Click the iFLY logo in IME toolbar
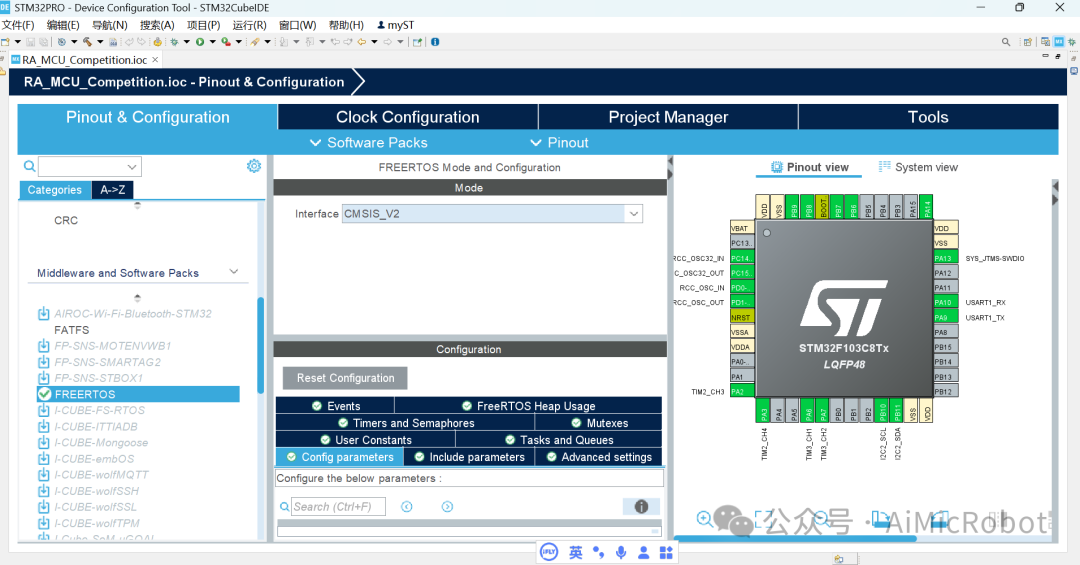1080x565 pixels. click(549, 553)
